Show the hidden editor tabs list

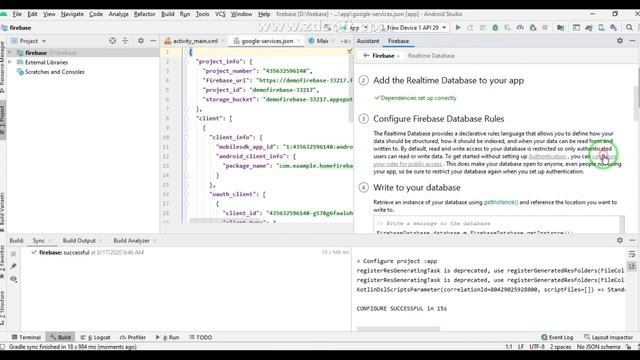point(346,41)
